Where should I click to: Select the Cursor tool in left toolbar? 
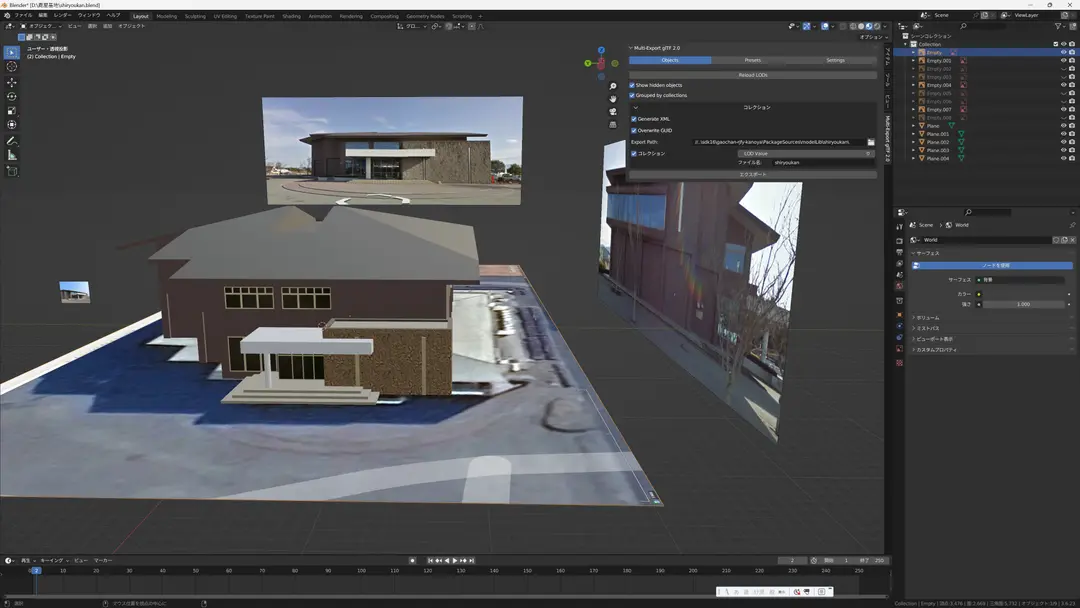tap(12, 67)
